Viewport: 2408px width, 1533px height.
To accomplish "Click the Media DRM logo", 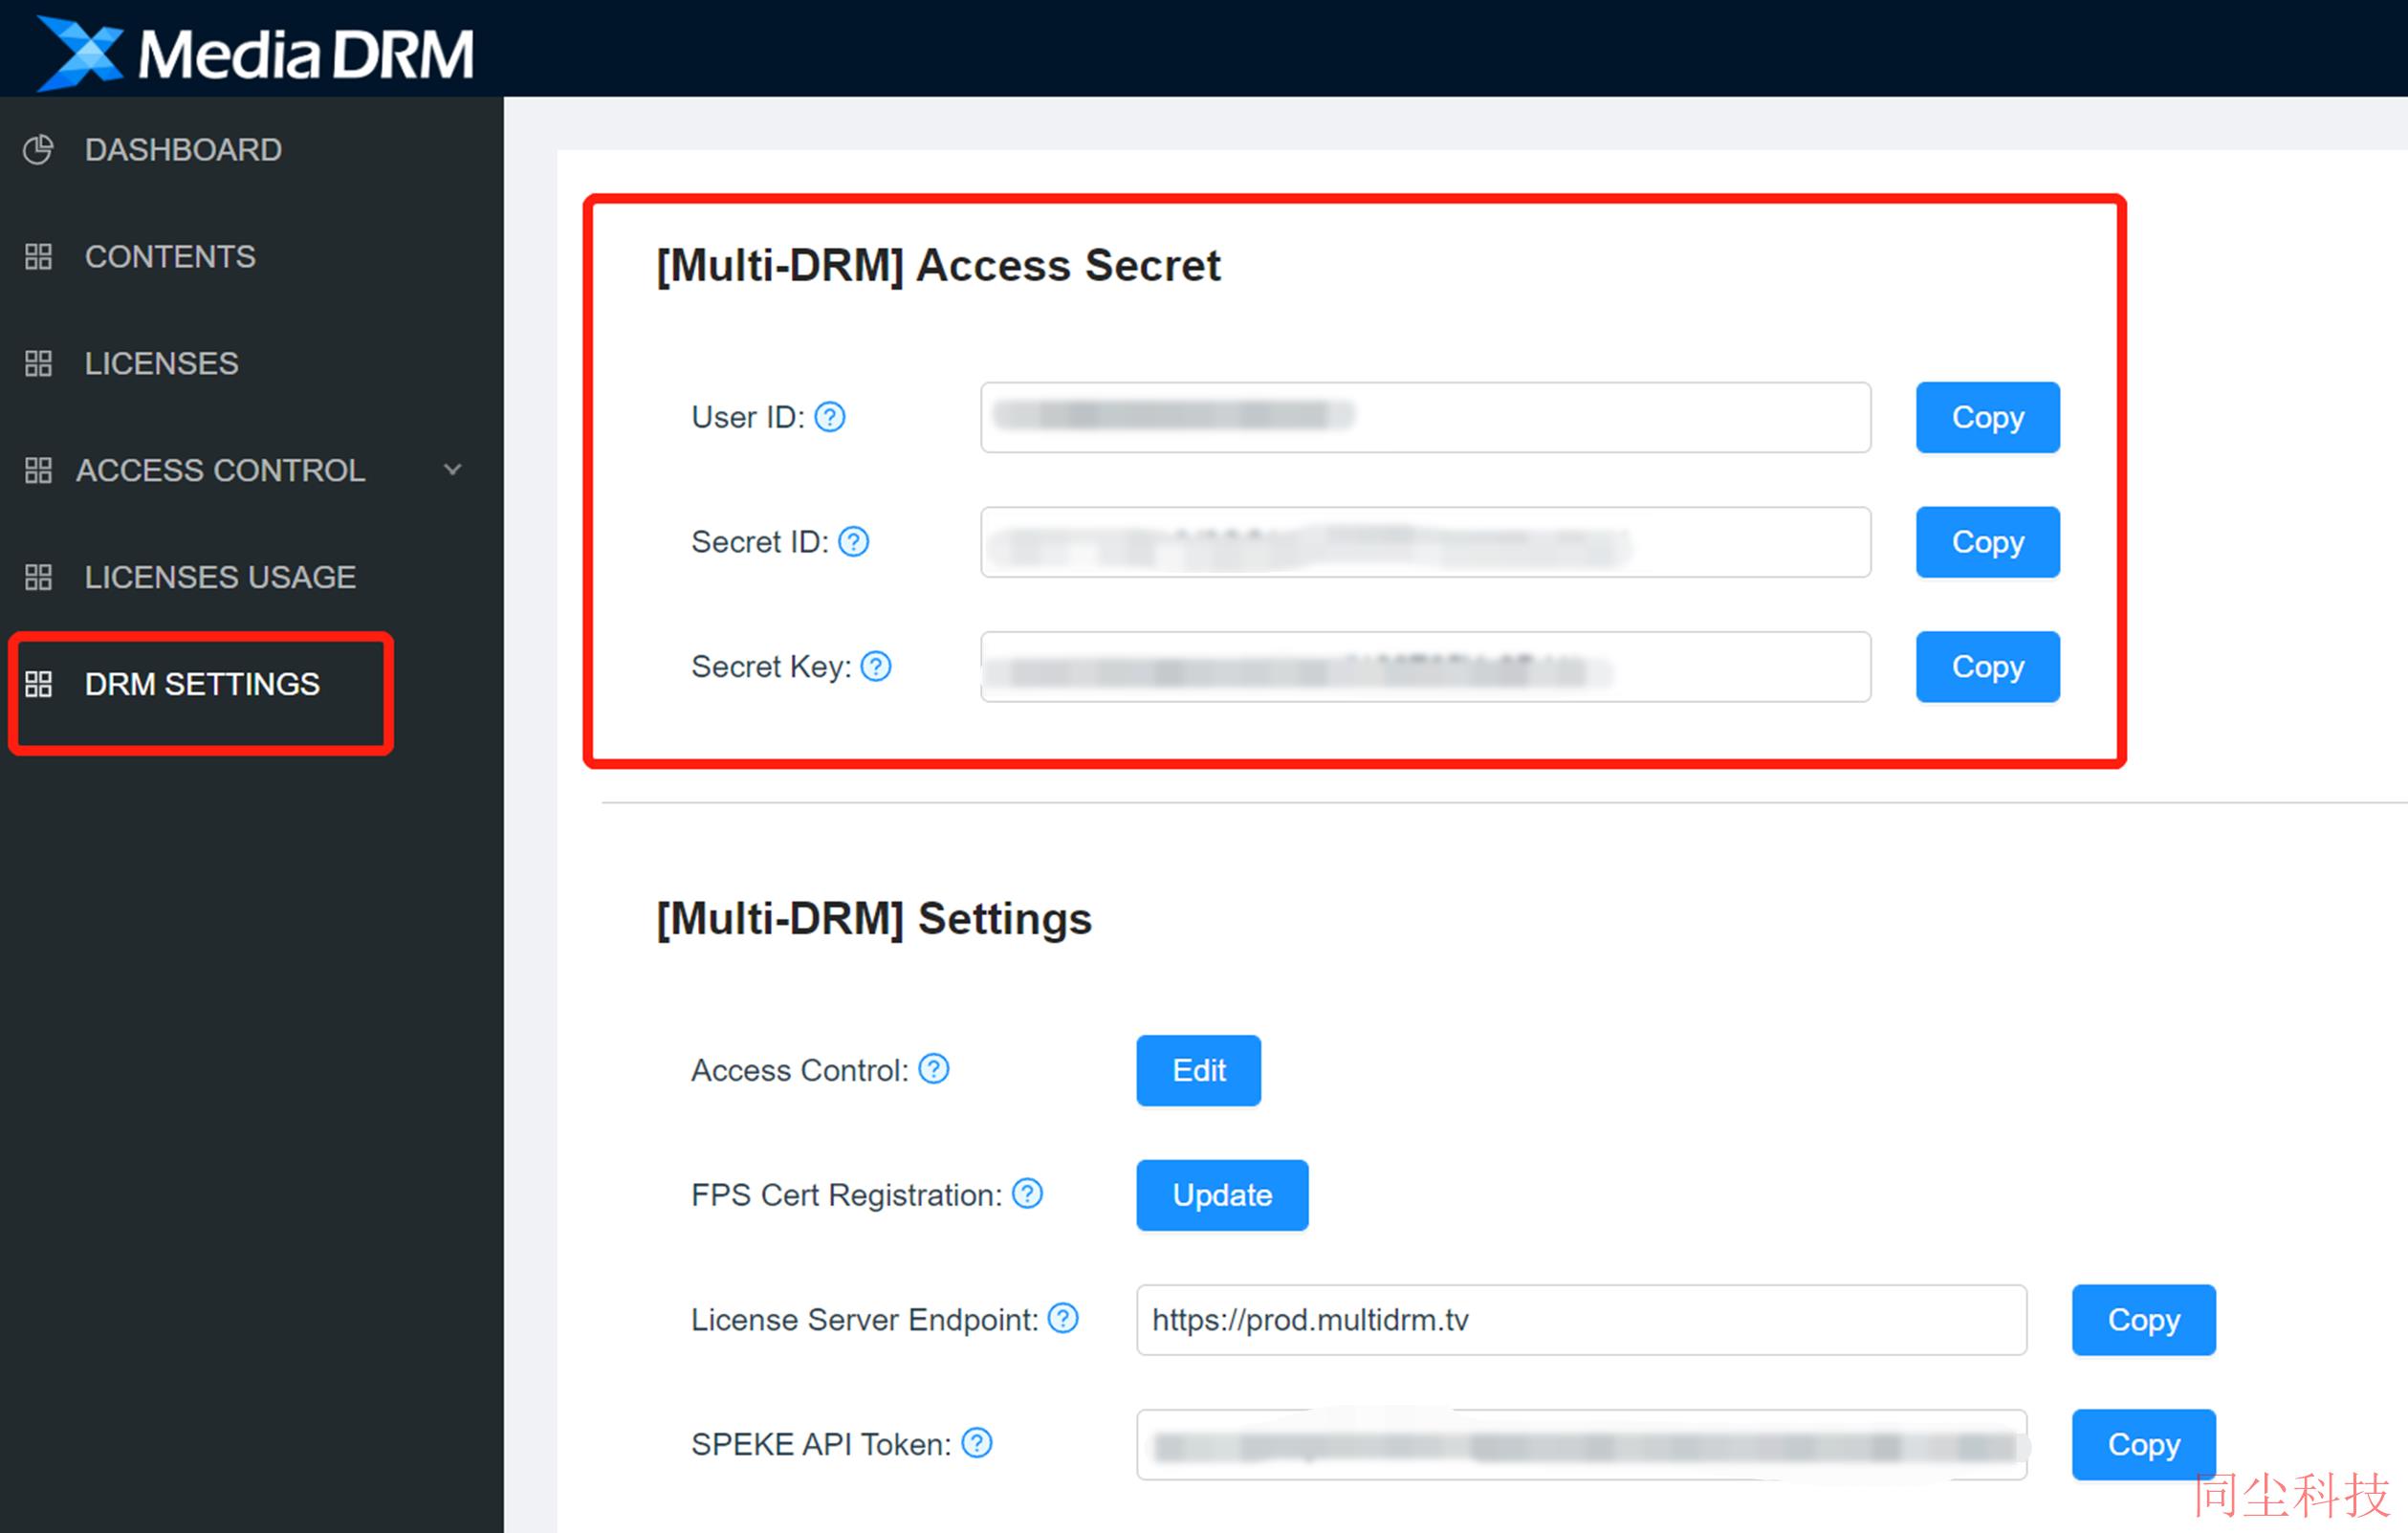I will (x=255, y=52).
